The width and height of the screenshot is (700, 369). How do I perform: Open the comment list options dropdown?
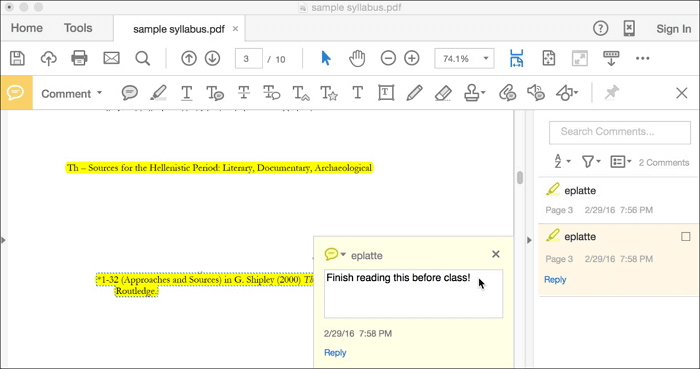621,161
